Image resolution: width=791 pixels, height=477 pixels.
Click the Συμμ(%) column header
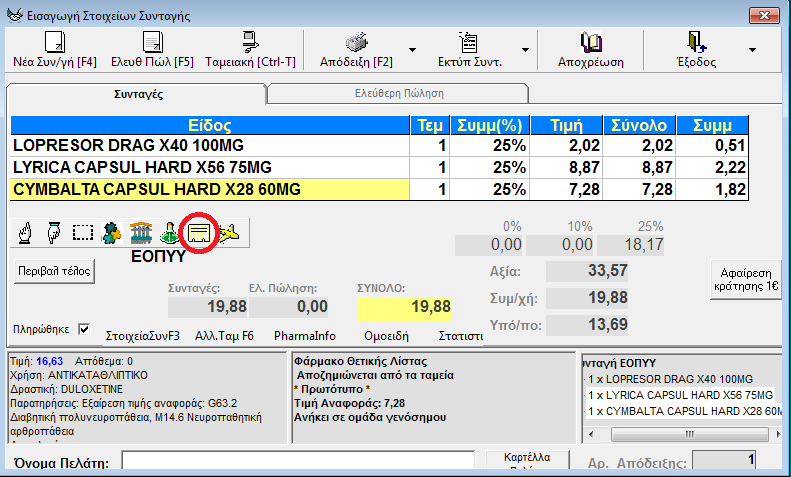pyautogui.click(x=490, y=125)
